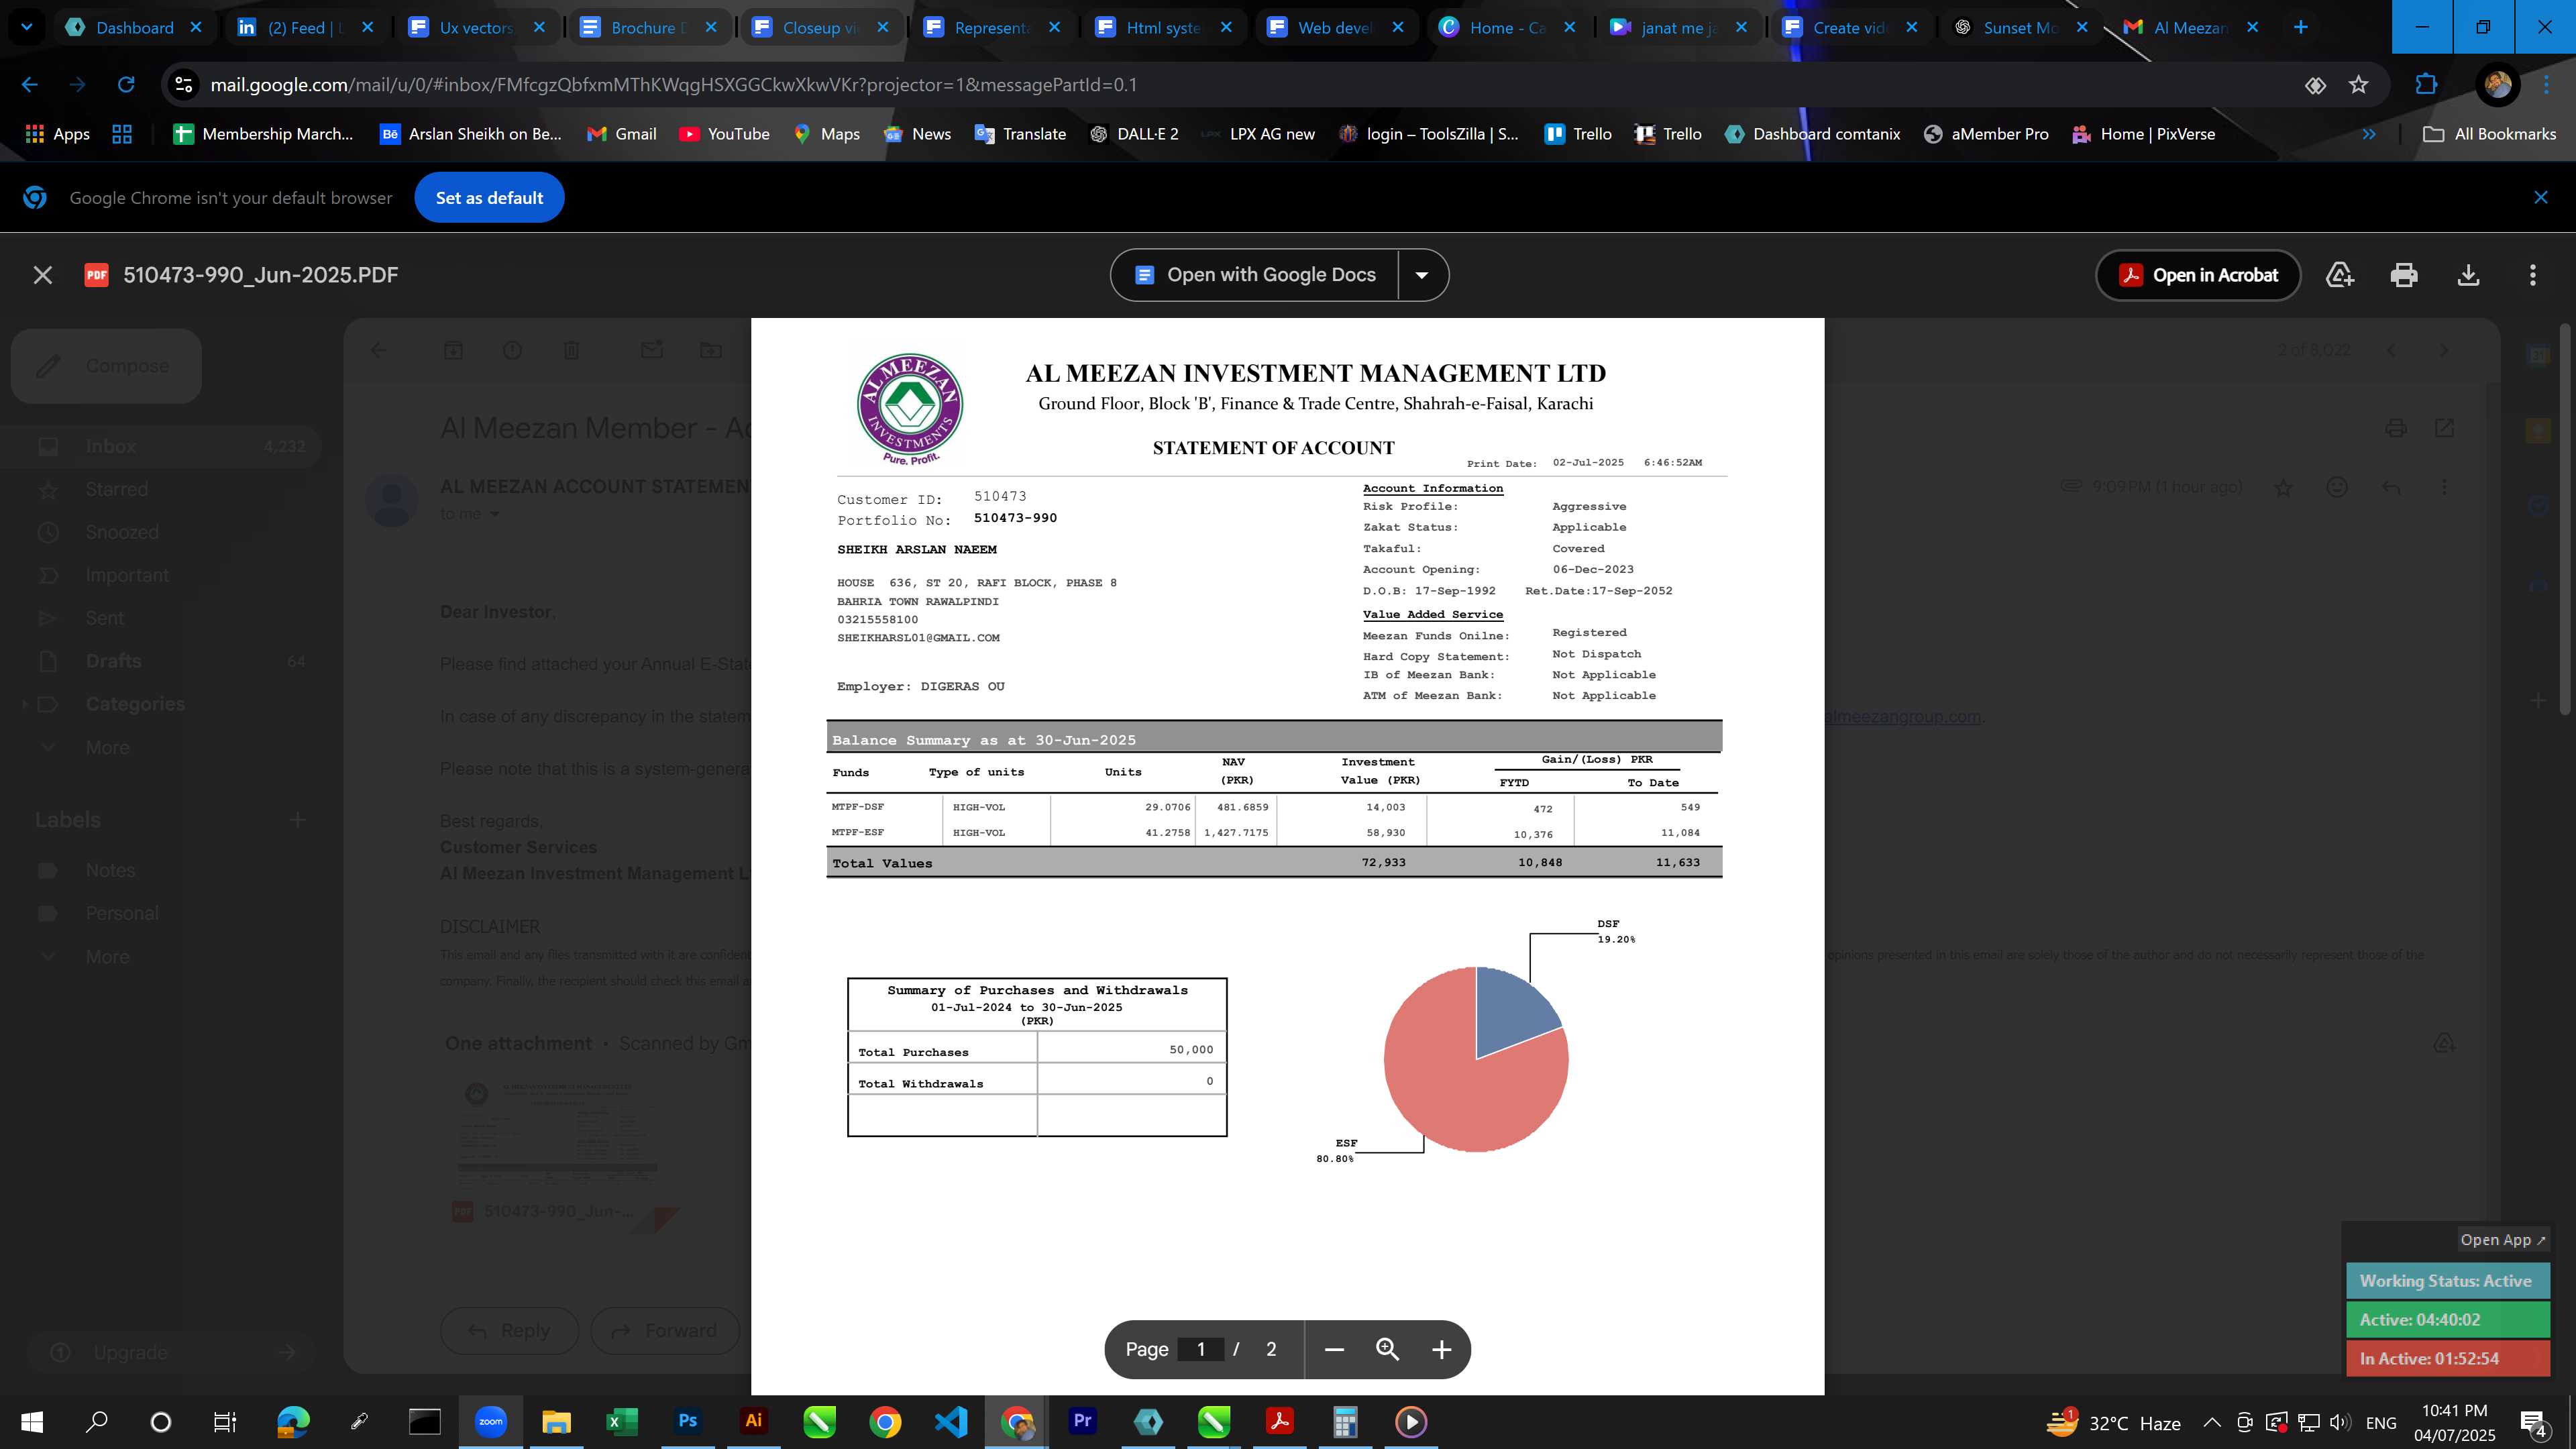Open Zoom from the taskbar

coord(490,1422)
